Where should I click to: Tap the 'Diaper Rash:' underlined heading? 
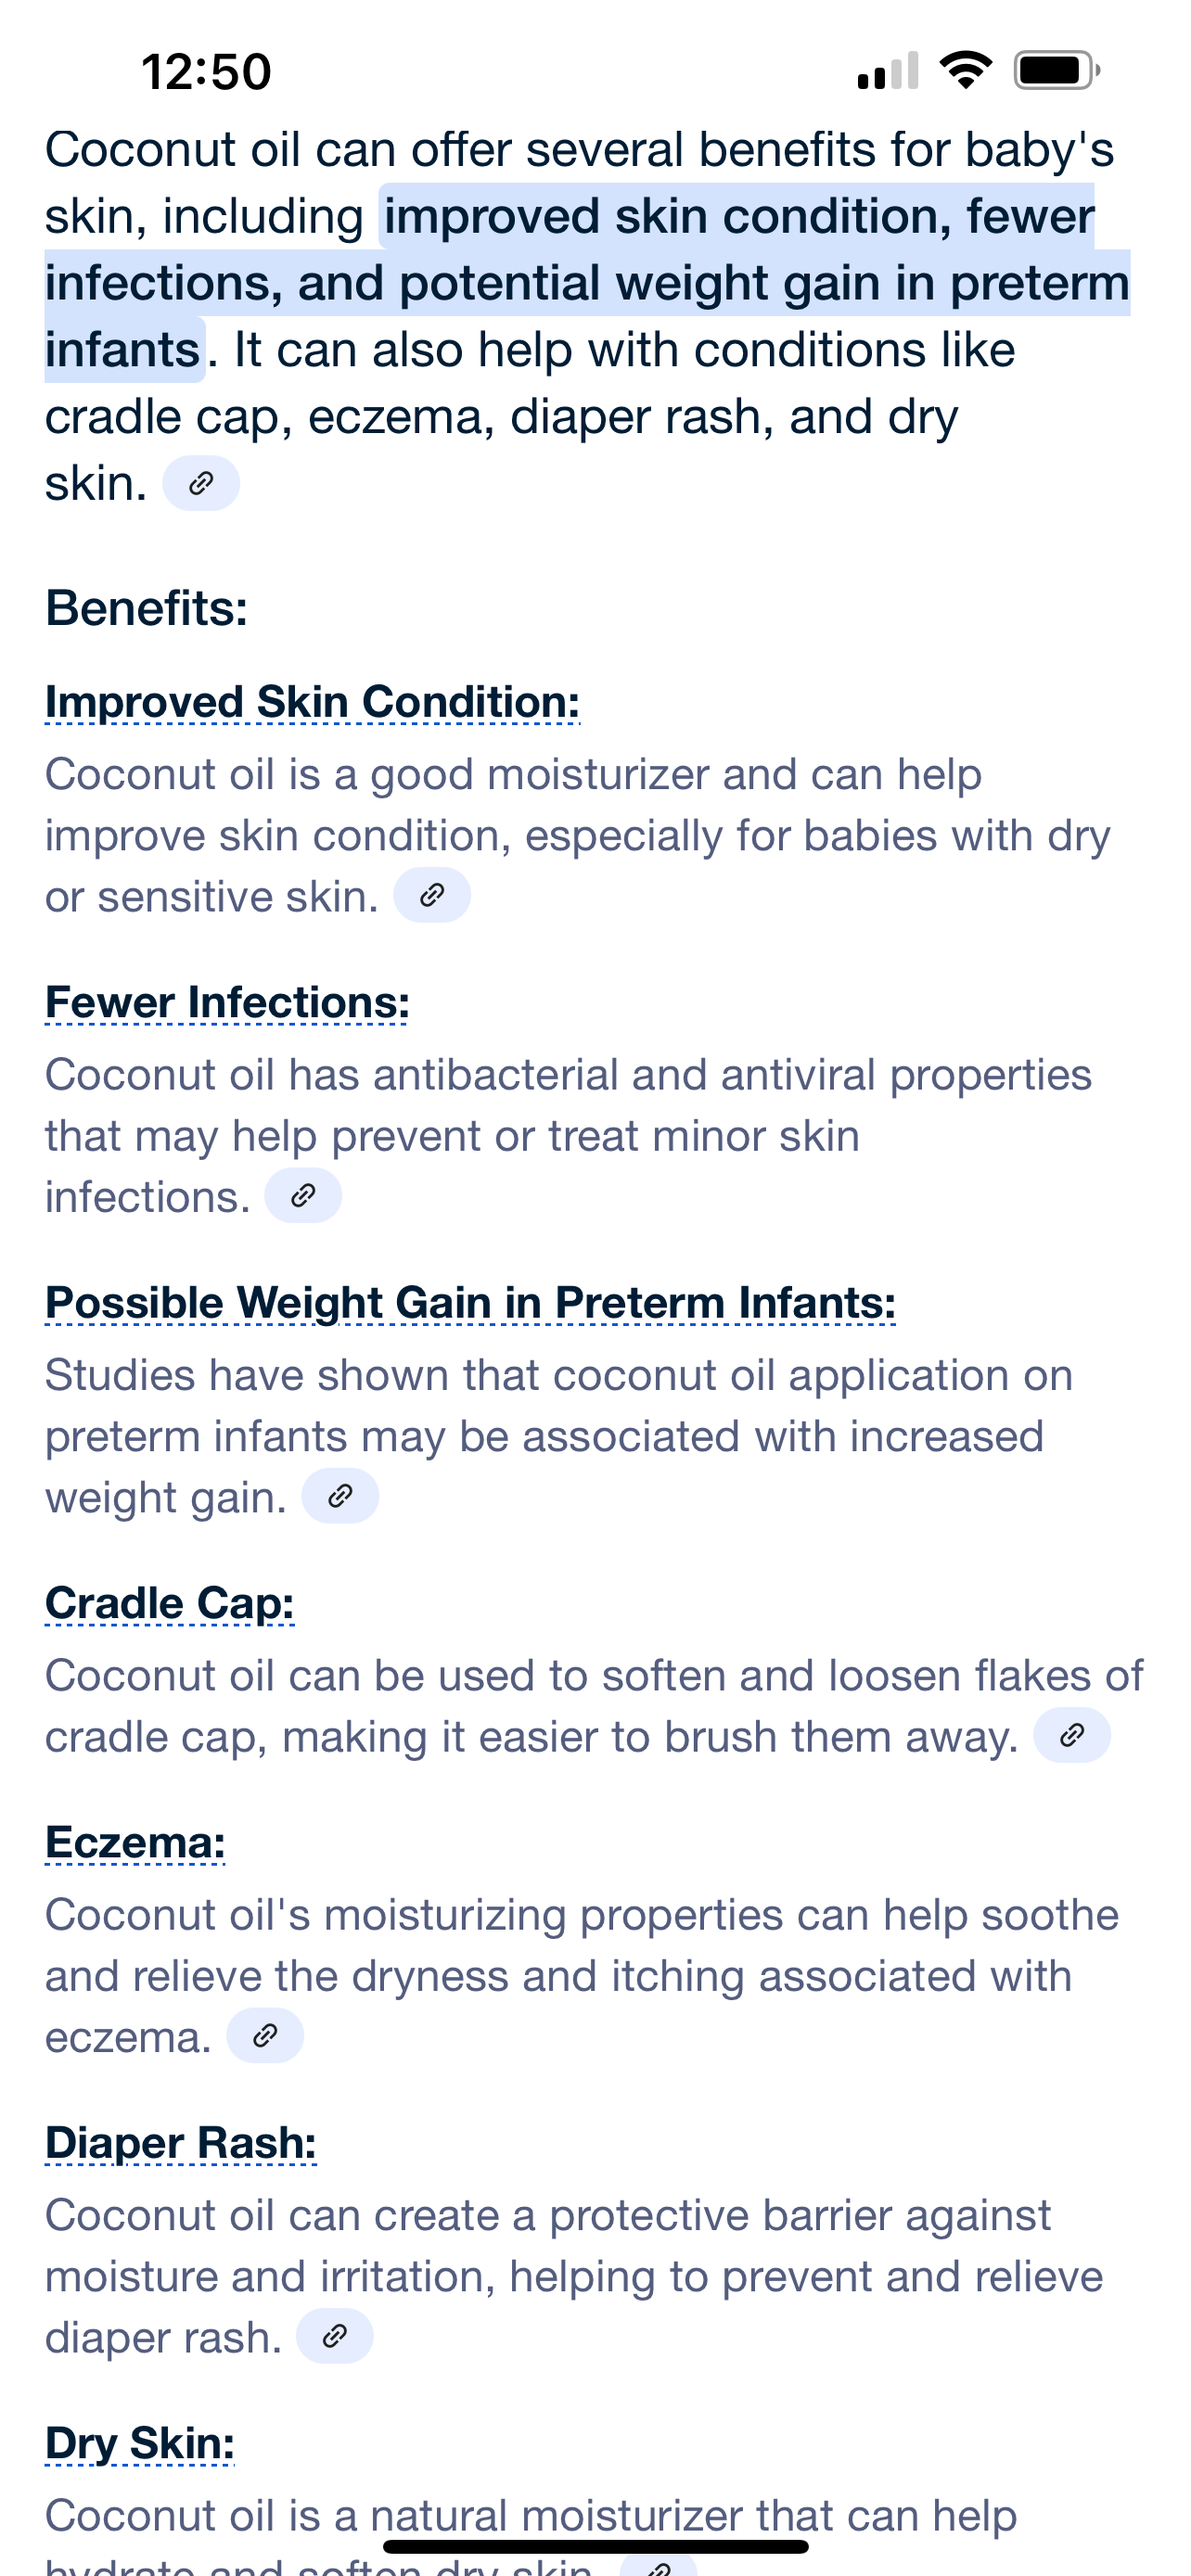(181, 2143)
